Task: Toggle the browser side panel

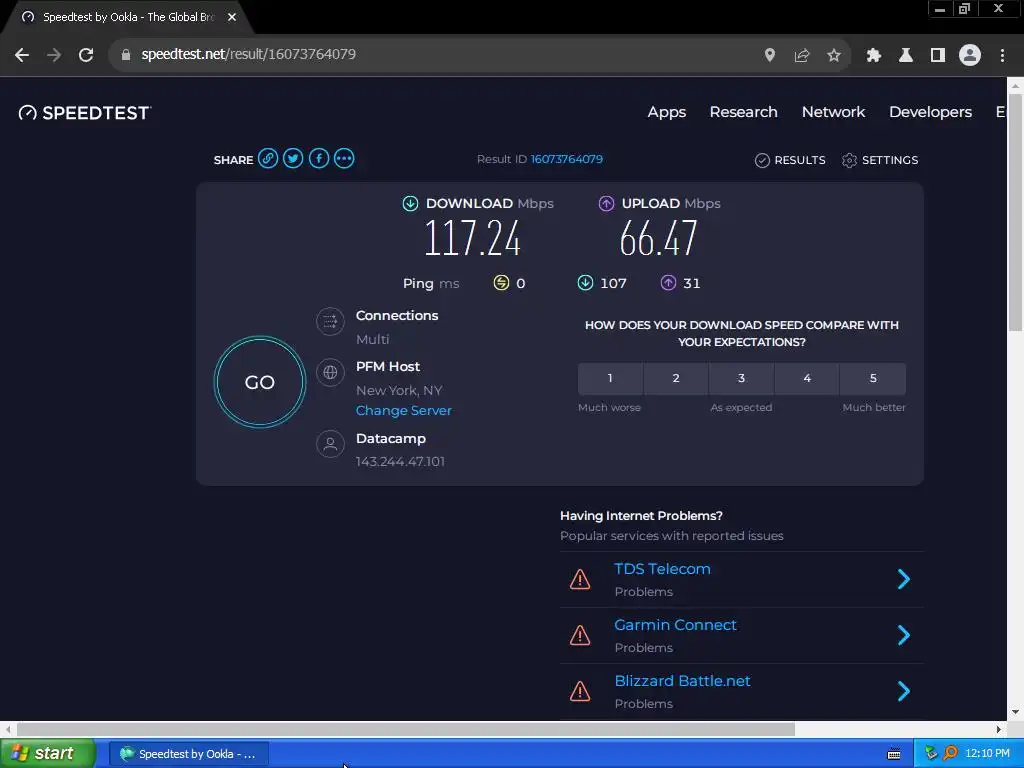Action: point(938,55)
